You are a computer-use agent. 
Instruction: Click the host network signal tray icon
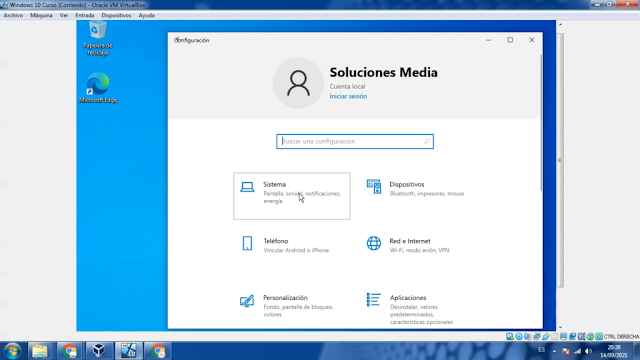577,351
